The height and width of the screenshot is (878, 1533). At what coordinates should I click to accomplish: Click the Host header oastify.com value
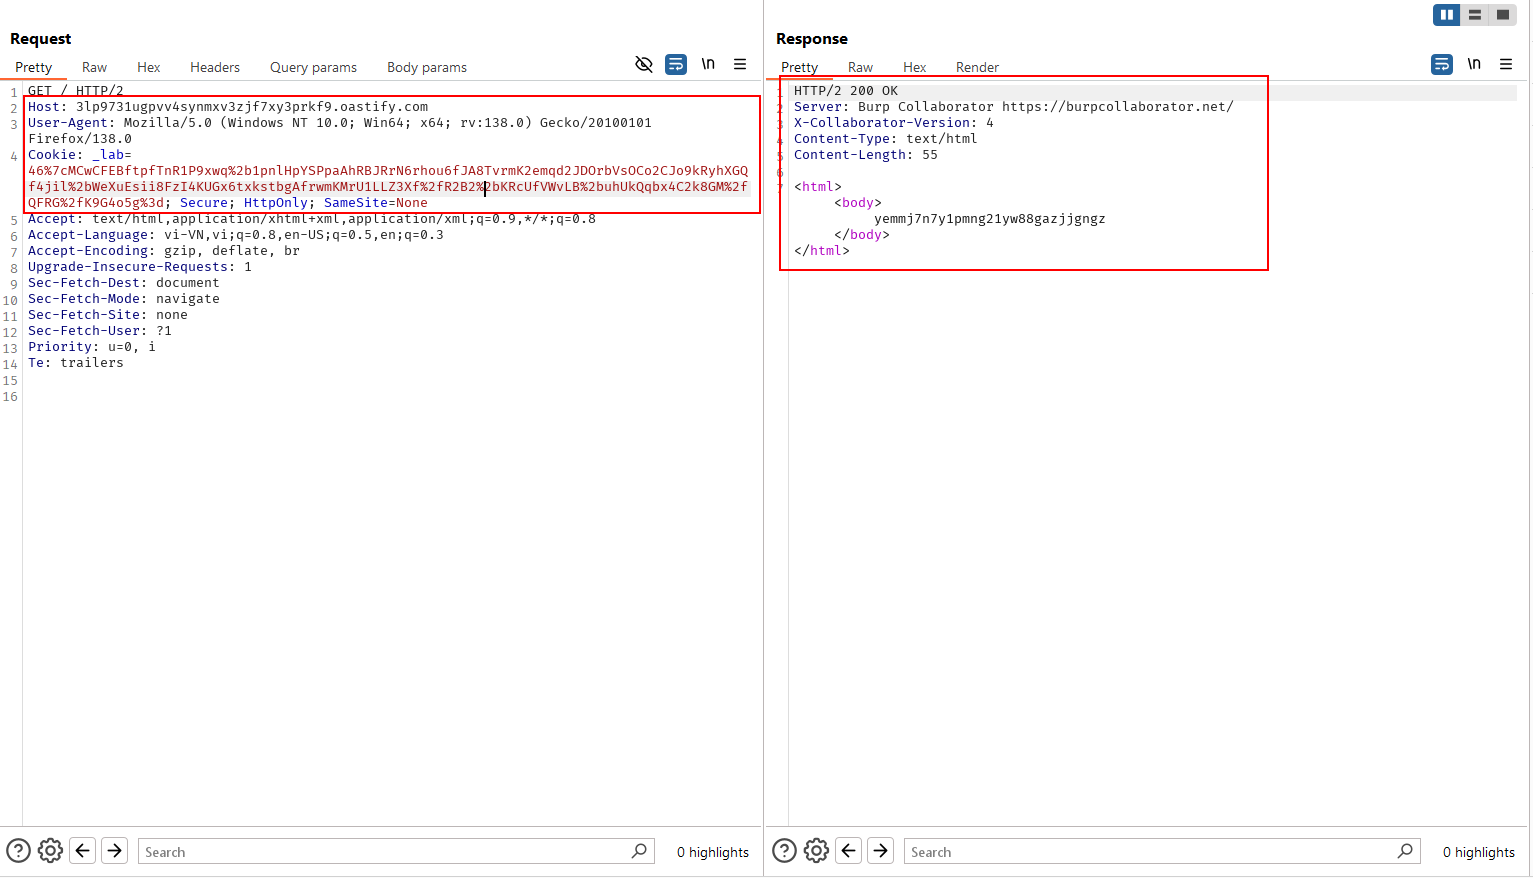[x=252, y=107]
